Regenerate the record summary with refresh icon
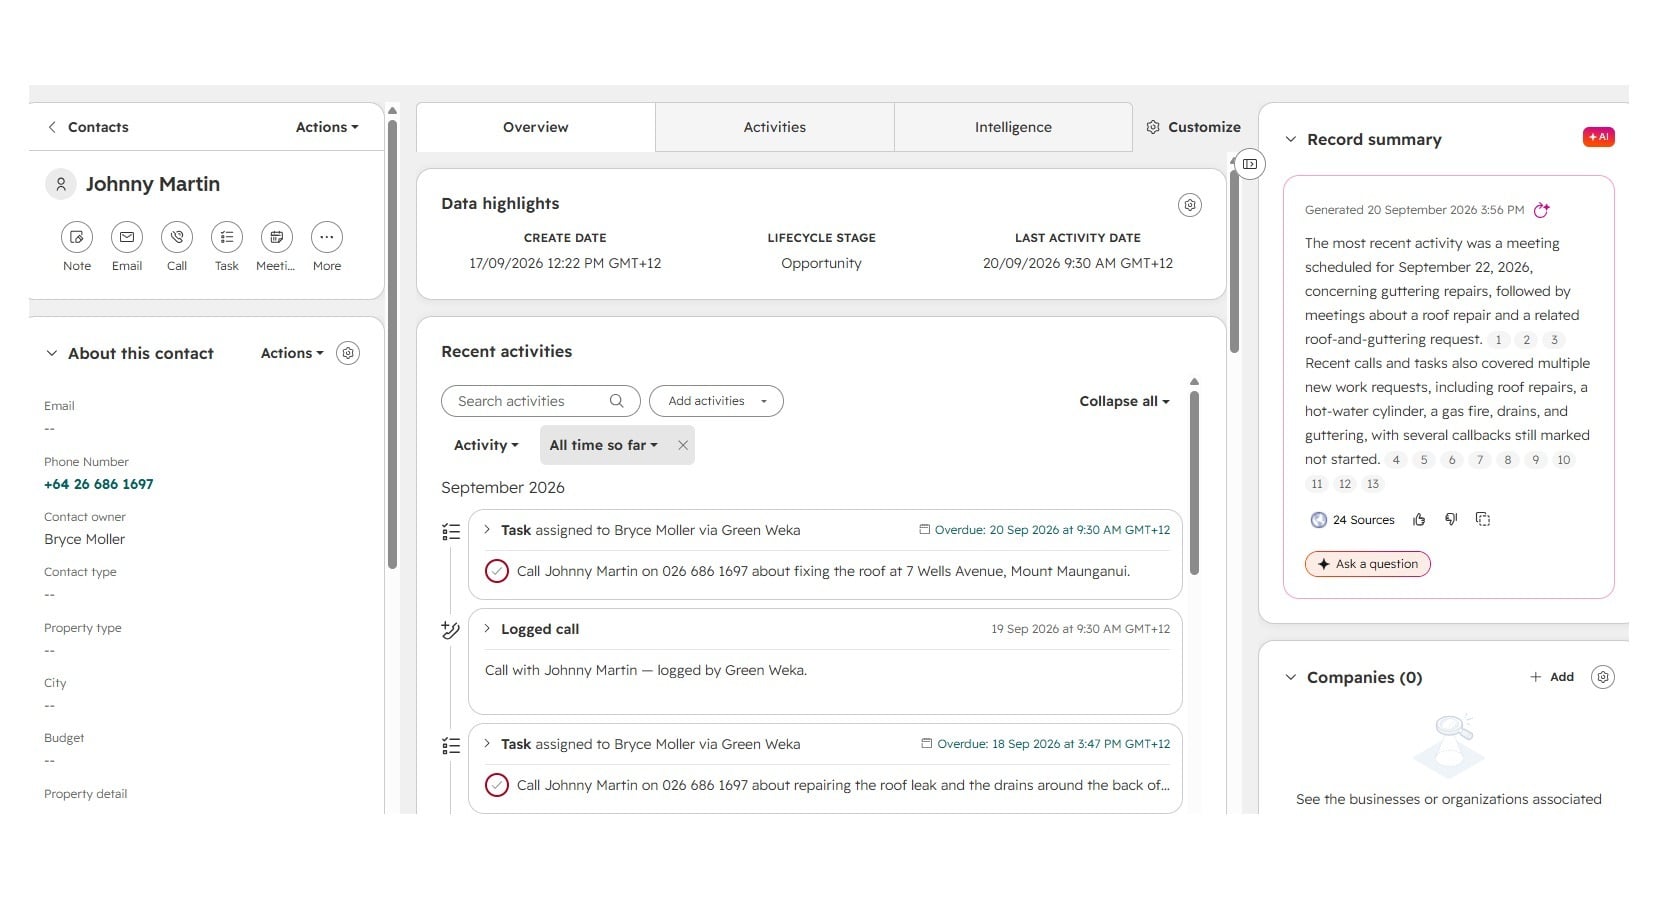1656x900 pixels. (1542, 210)
